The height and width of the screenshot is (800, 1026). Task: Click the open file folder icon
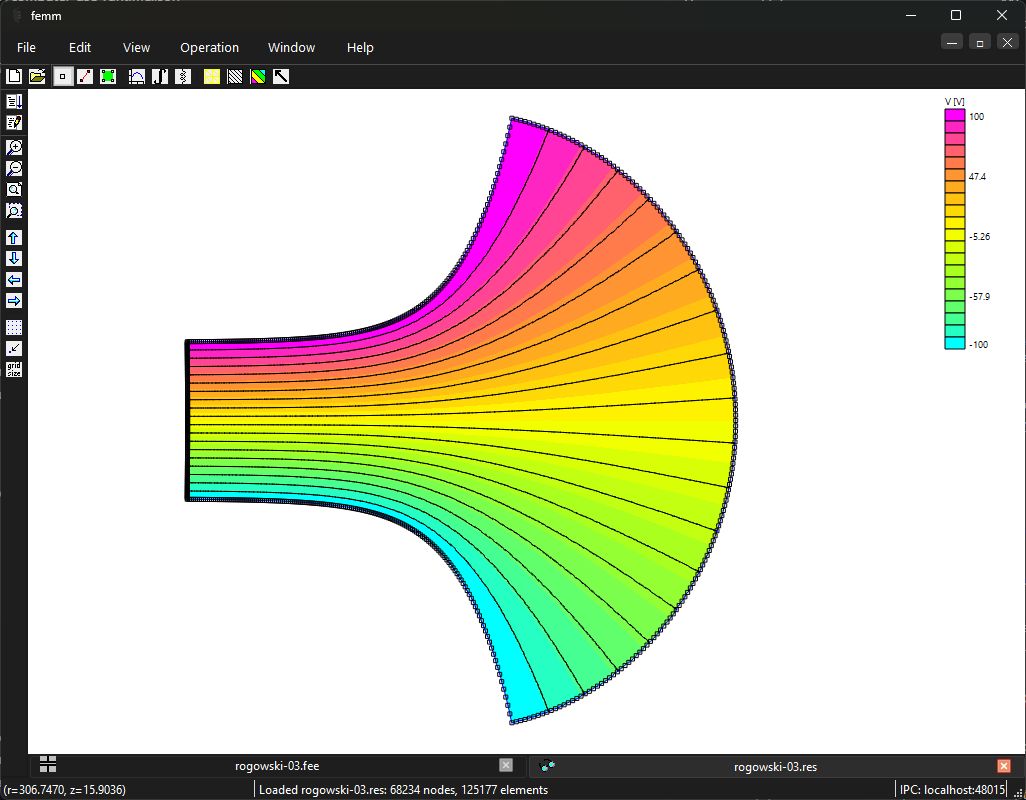tap(37, 77)
